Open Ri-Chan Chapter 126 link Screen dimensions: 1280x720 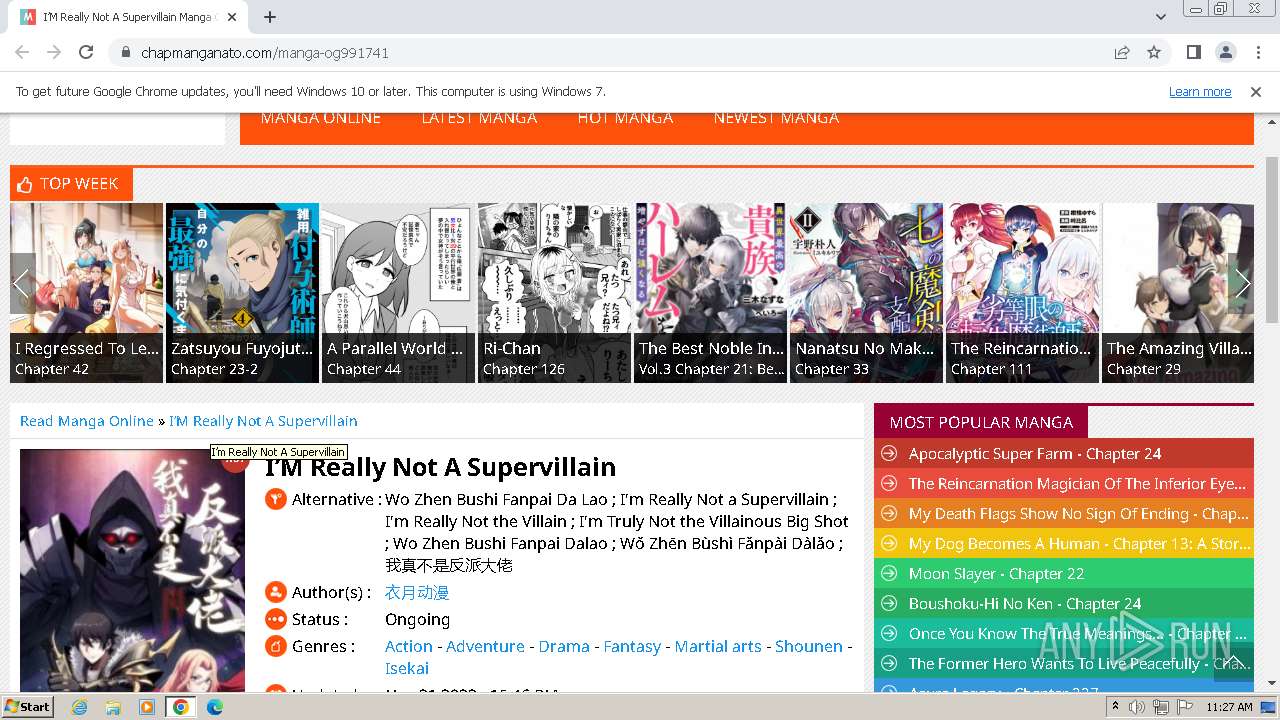pos(523,369)
